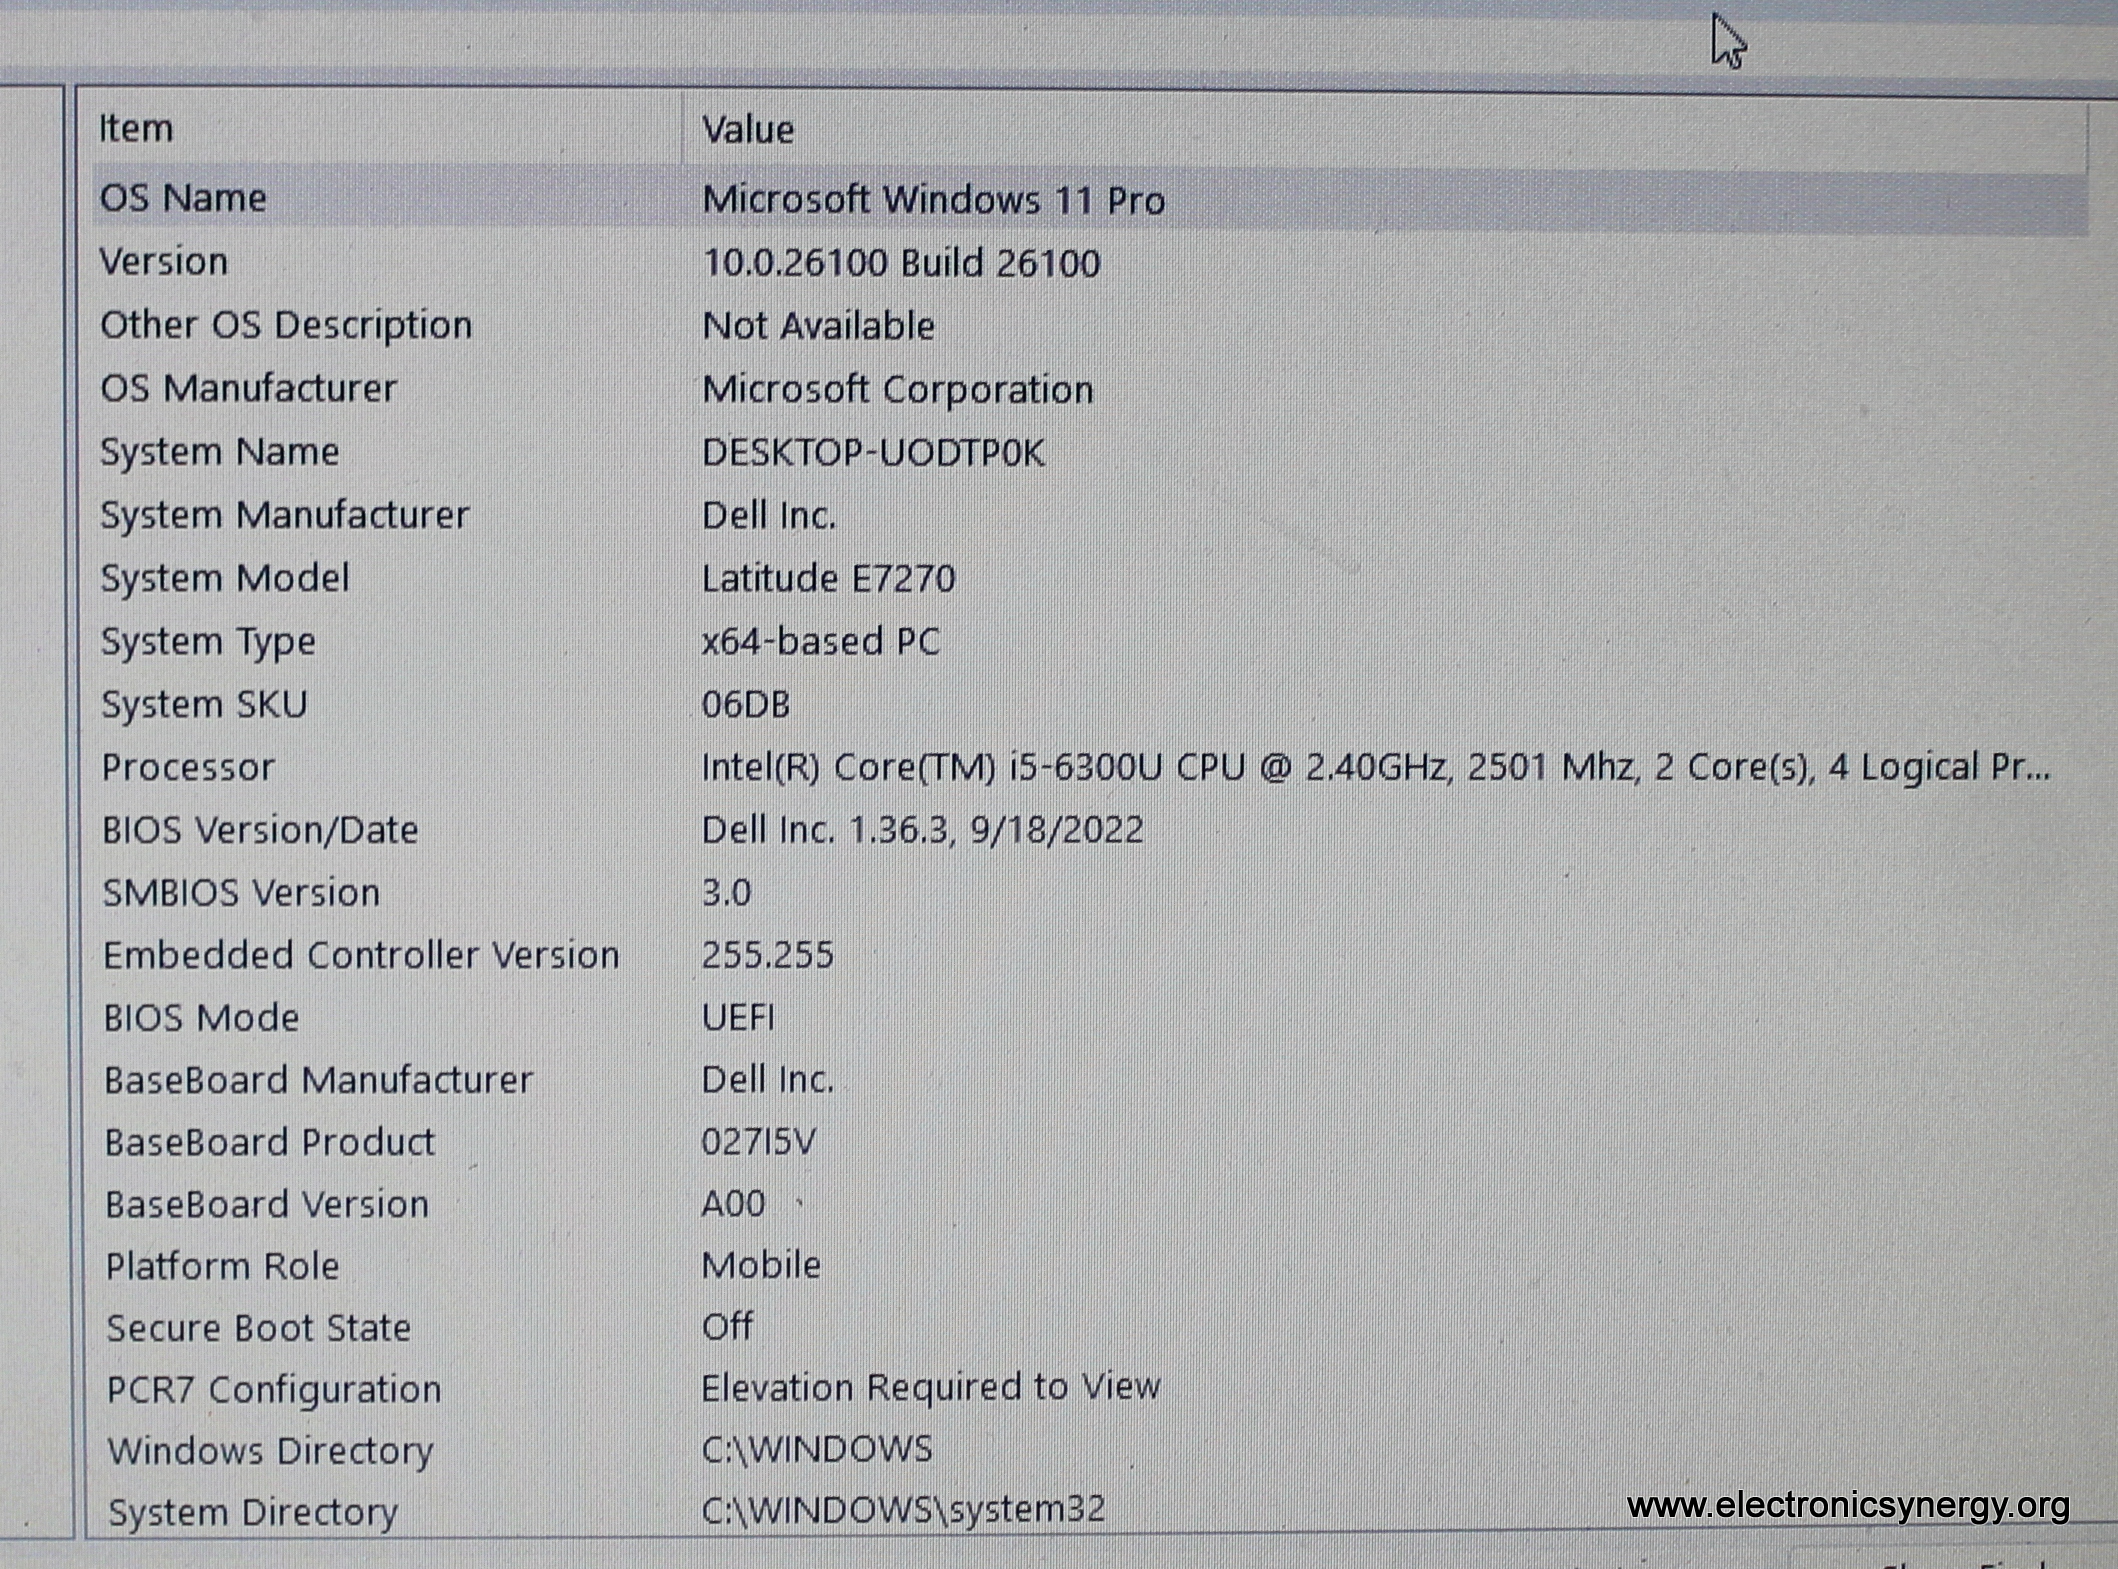Select the System Manufacturer row
This screenshot has height=1569, width=2118.
[285, 515]
